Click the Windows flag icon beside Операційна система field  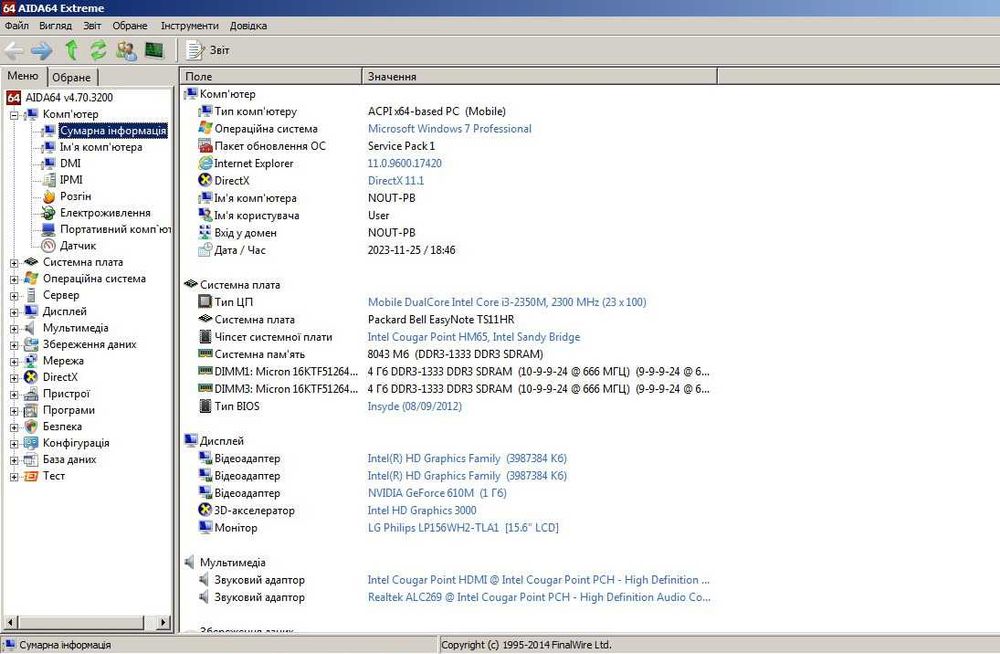point(205,128)
